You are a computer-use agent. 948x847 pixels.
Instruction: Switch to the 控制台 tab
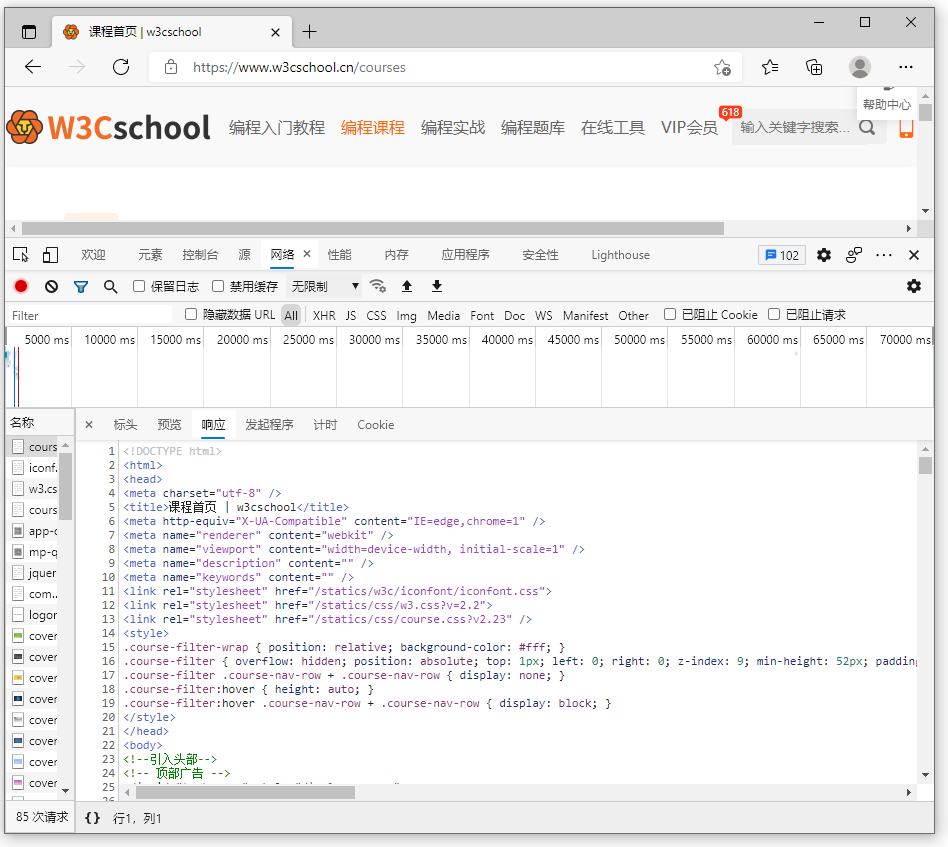point(200,255)
